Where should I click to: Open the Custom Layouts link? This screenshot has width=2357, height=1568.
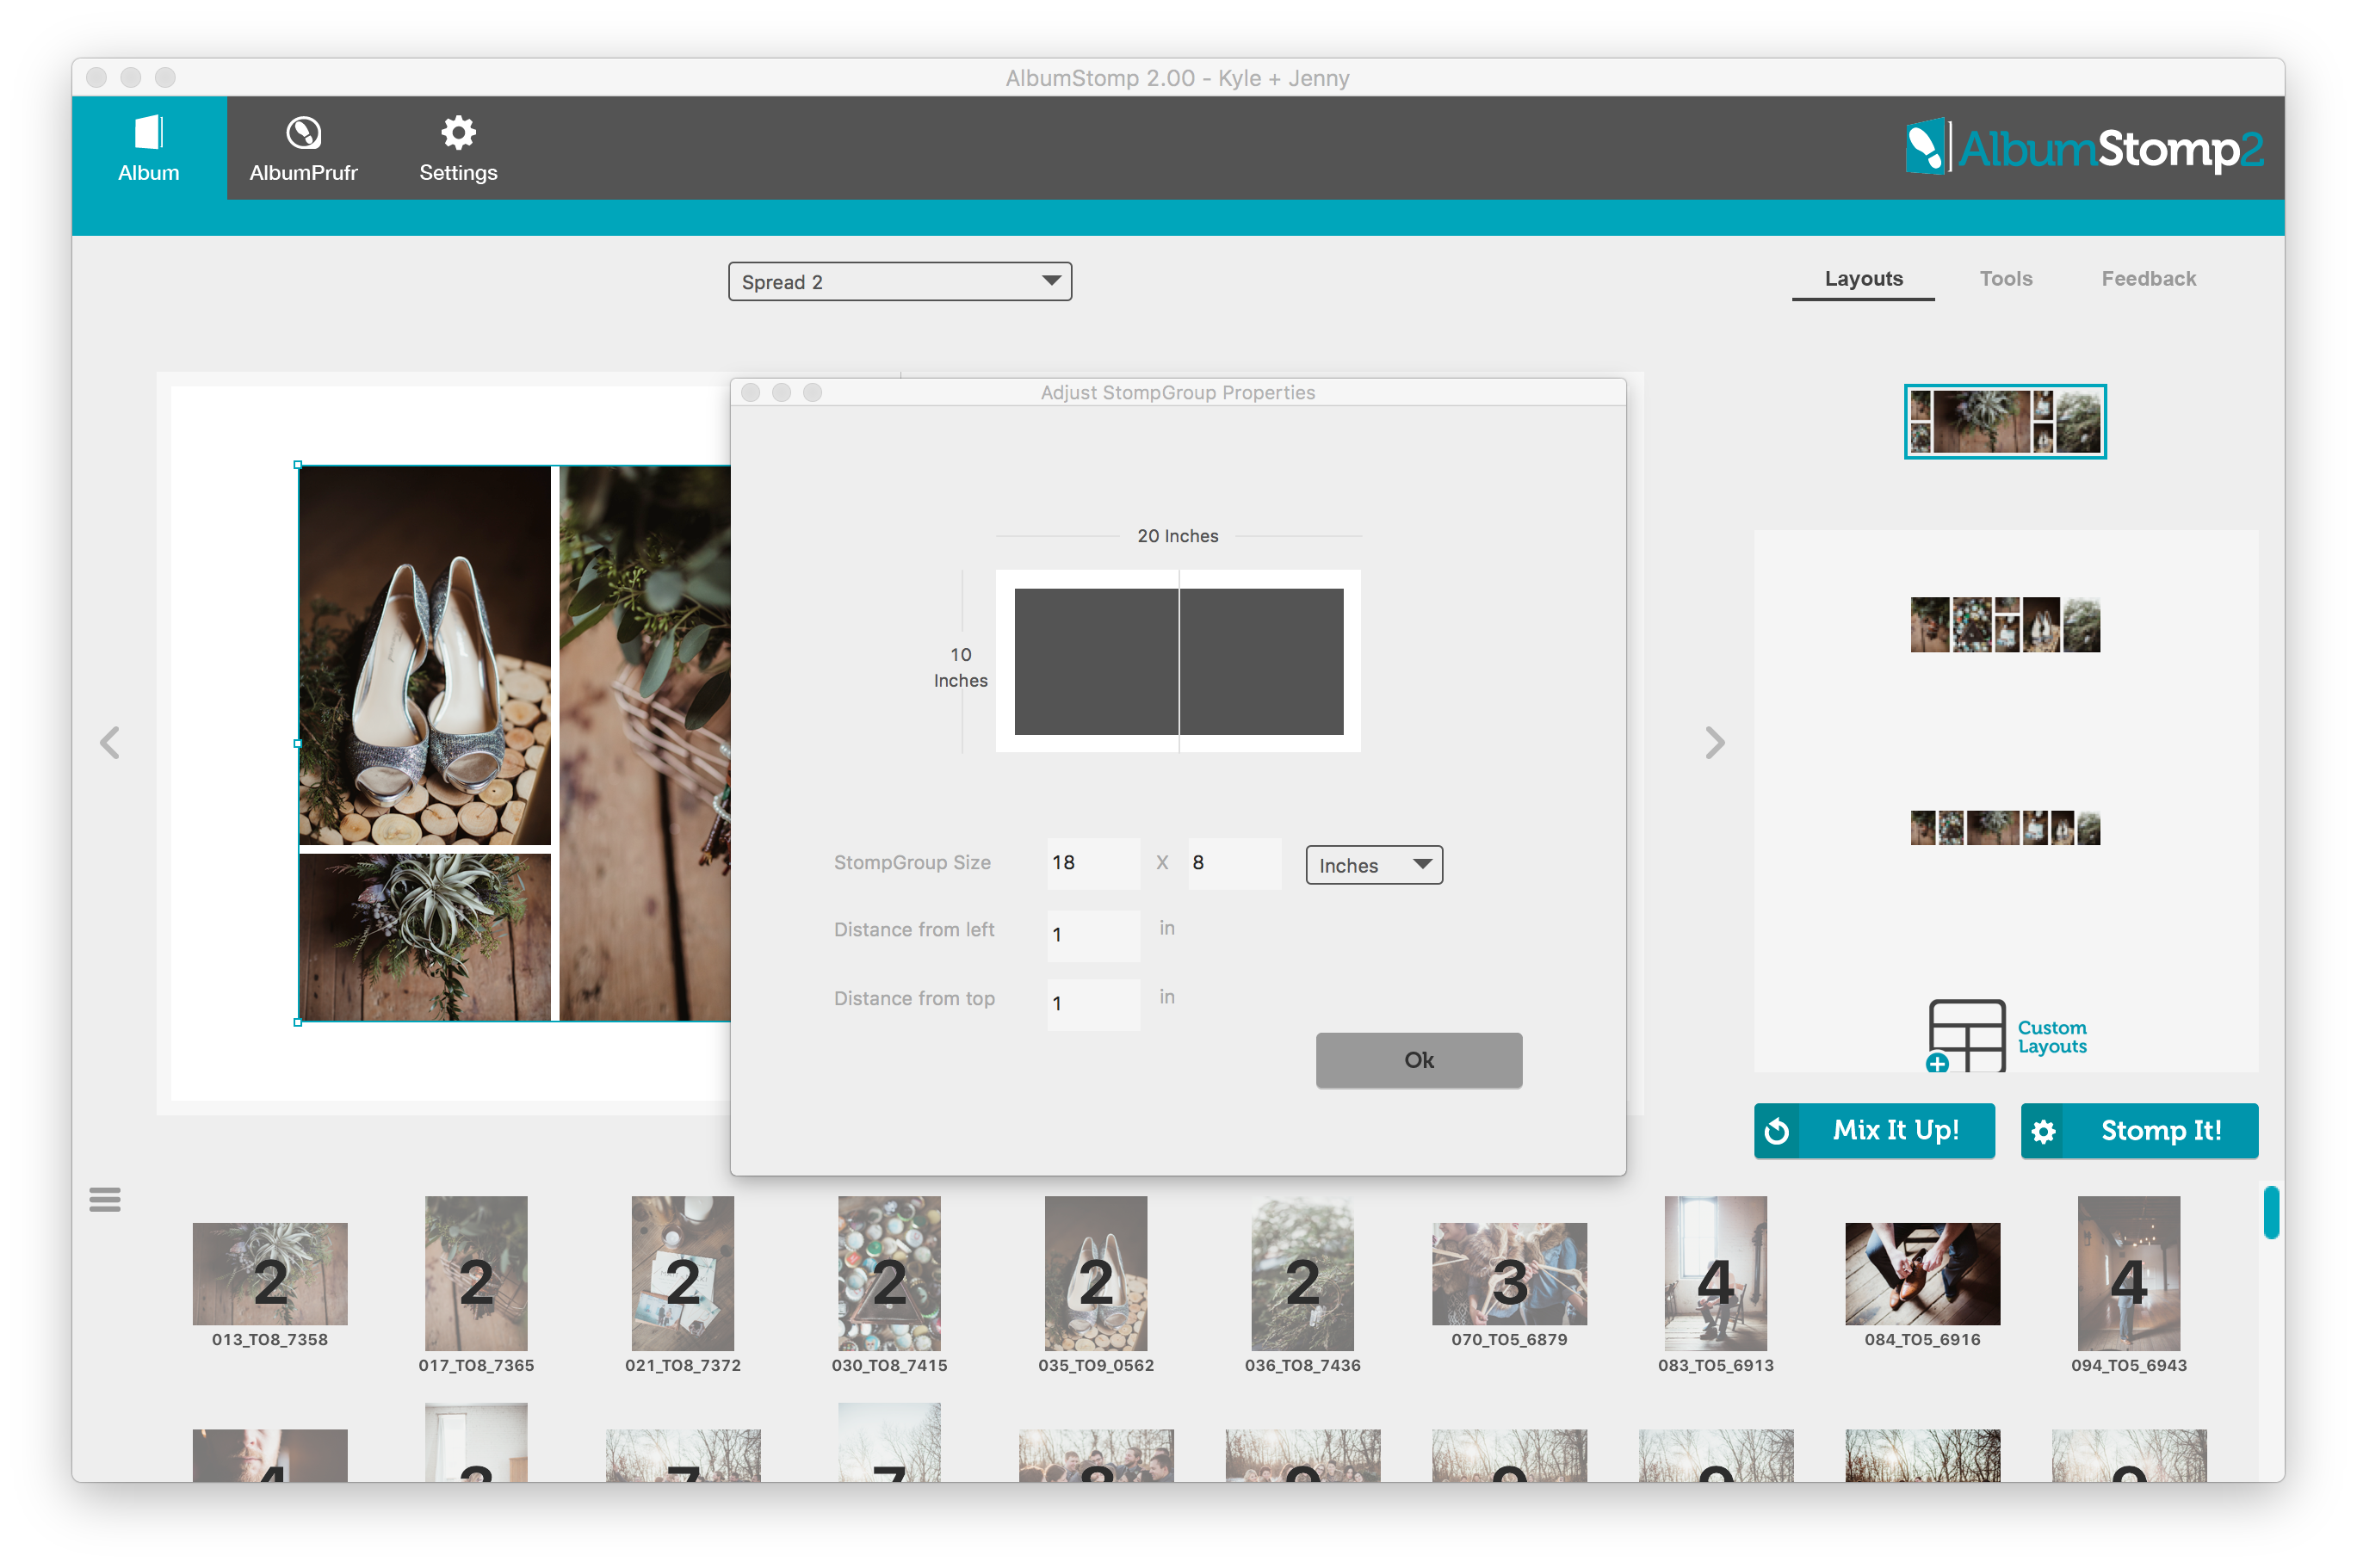click(x=2052, y=1037)
